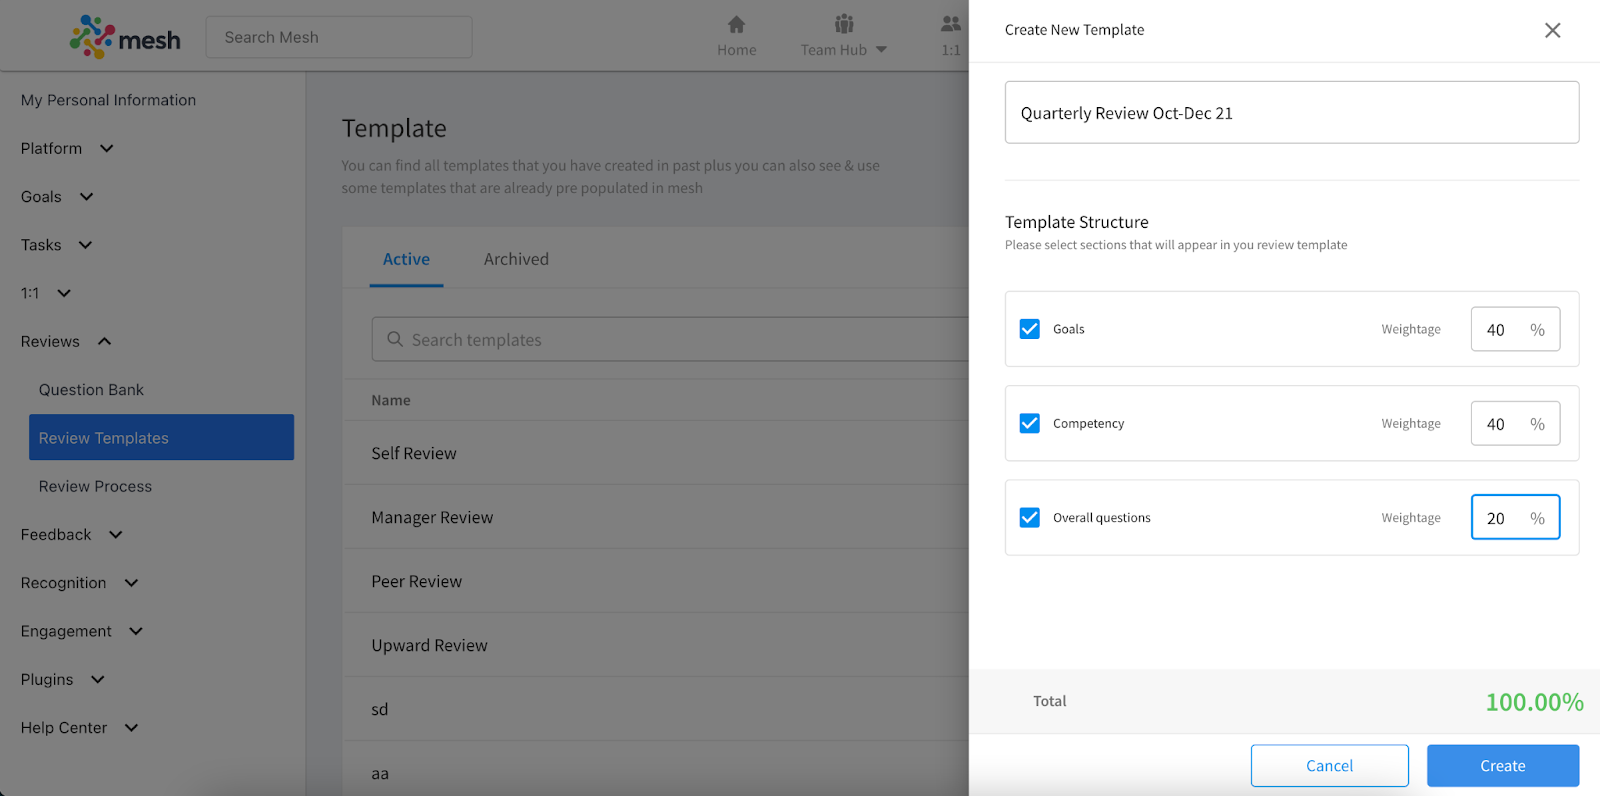Screen dimensions: 1600x796
Task: Uncheck the Overall questions checkbox
Action: [1029, 517]
